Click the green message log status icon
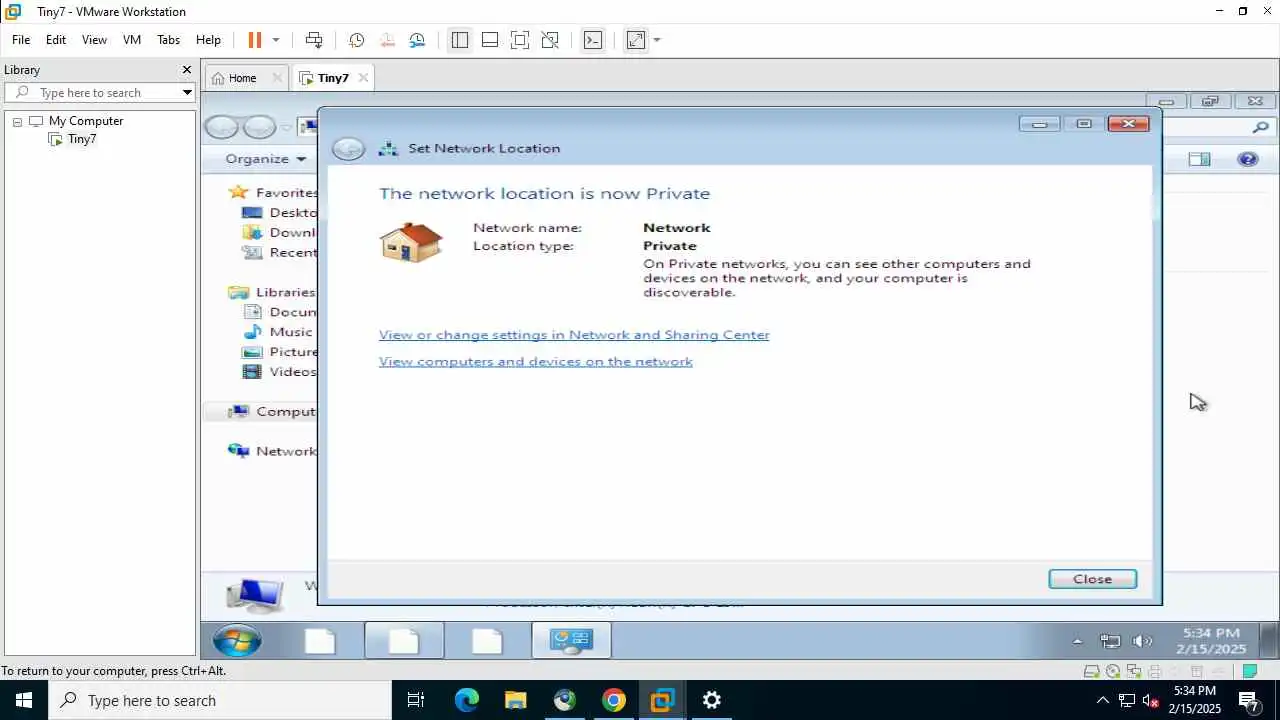The width and height of the screenshot is (1280, 720). [x=1249, y=671]
